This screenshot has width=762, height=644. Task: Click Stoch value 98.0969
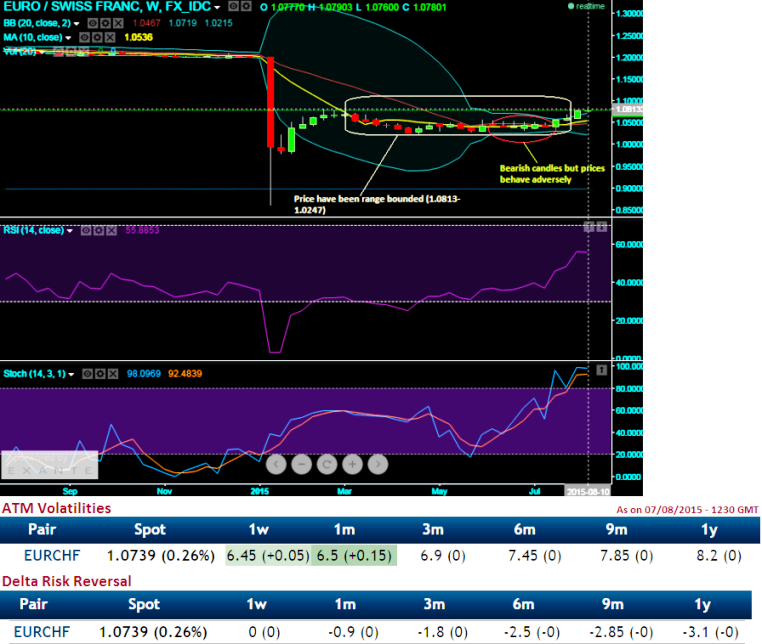click(144, 374)
